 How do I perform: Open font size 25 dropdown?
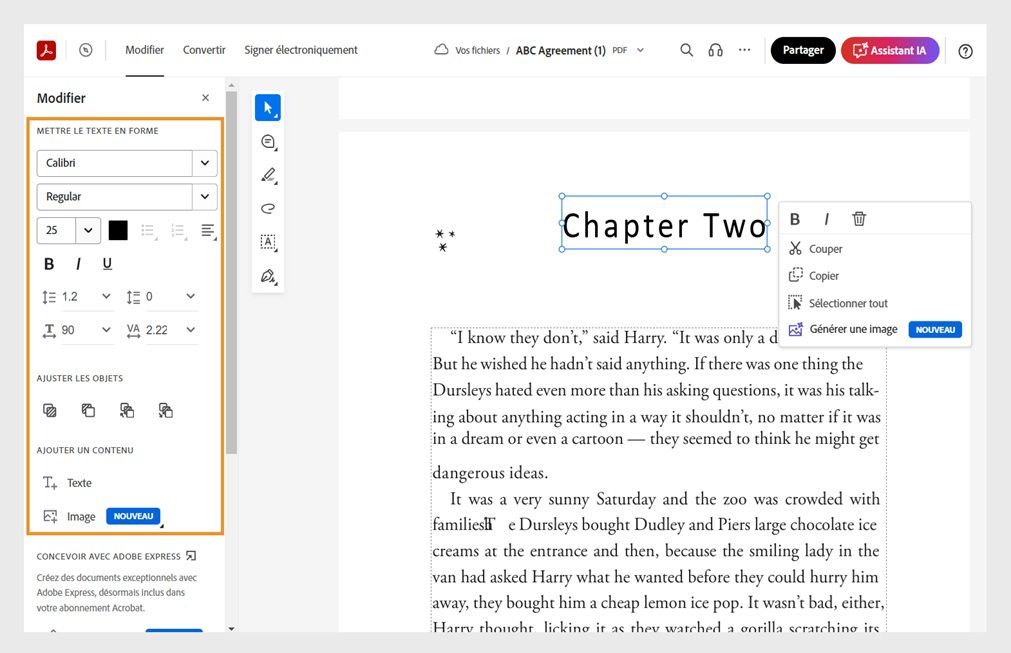pos(88,230)
